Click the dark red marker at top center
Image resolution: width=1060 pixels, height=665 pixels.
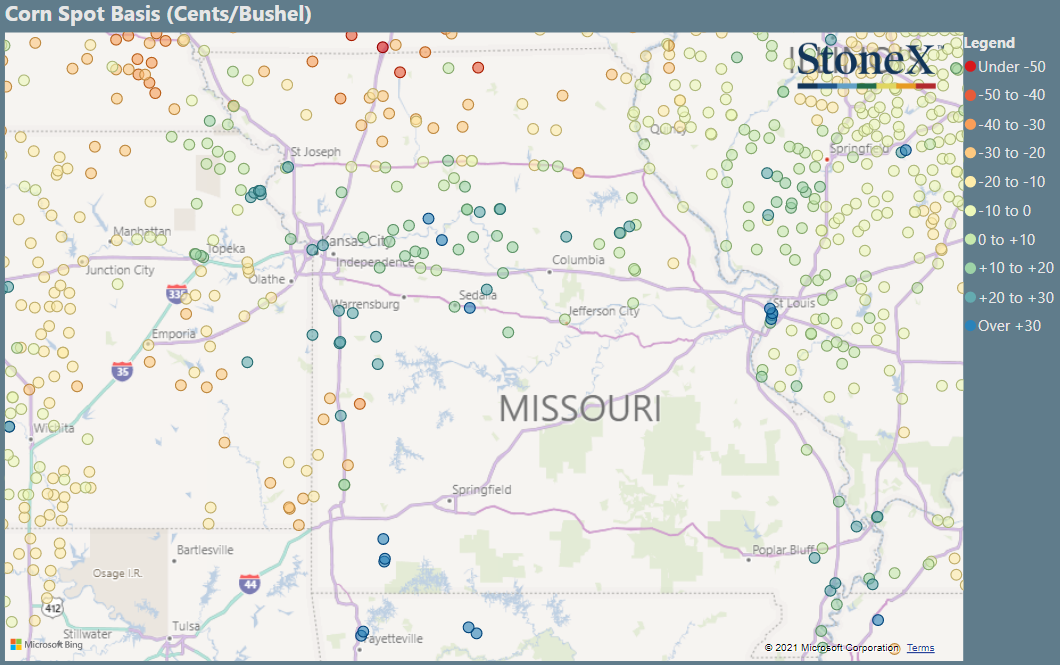[383, 47]
